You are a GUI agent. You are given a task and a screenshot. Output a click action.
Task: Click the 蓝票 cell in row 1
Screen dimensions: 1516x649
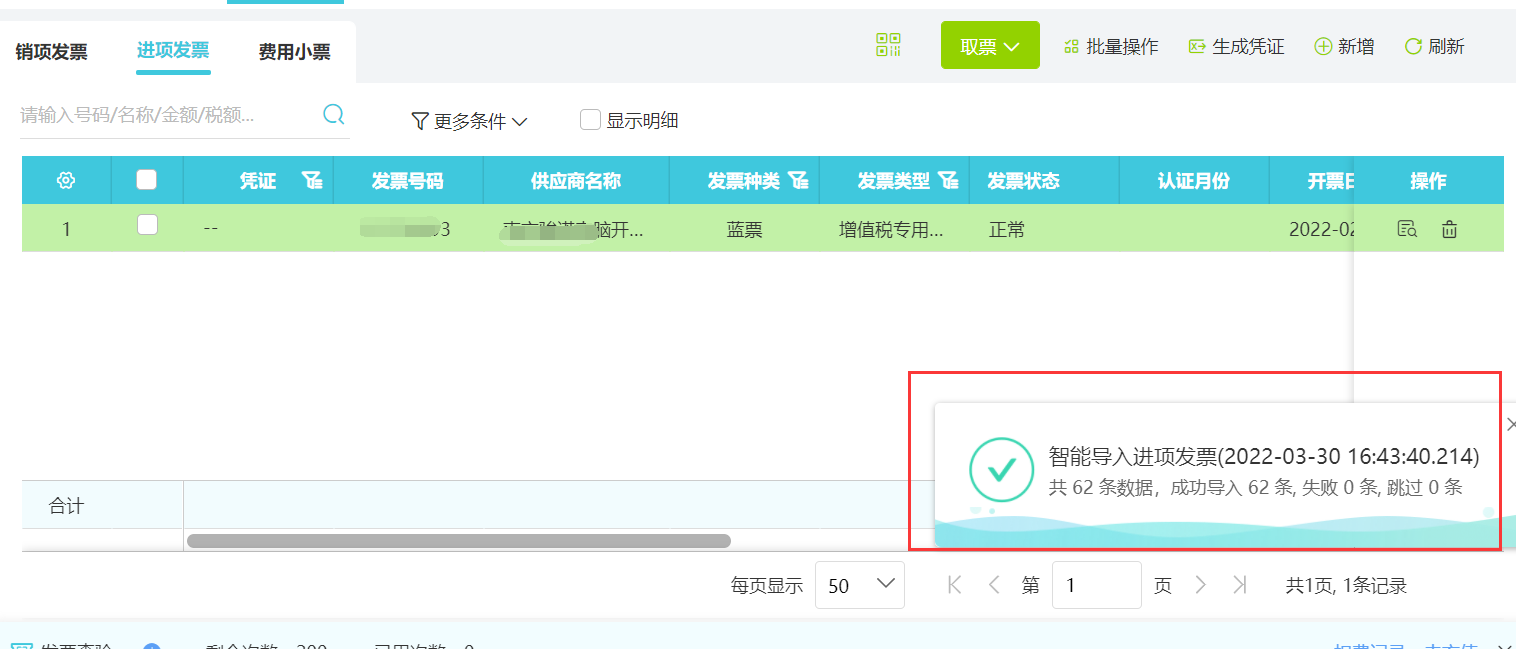point(744,230)
